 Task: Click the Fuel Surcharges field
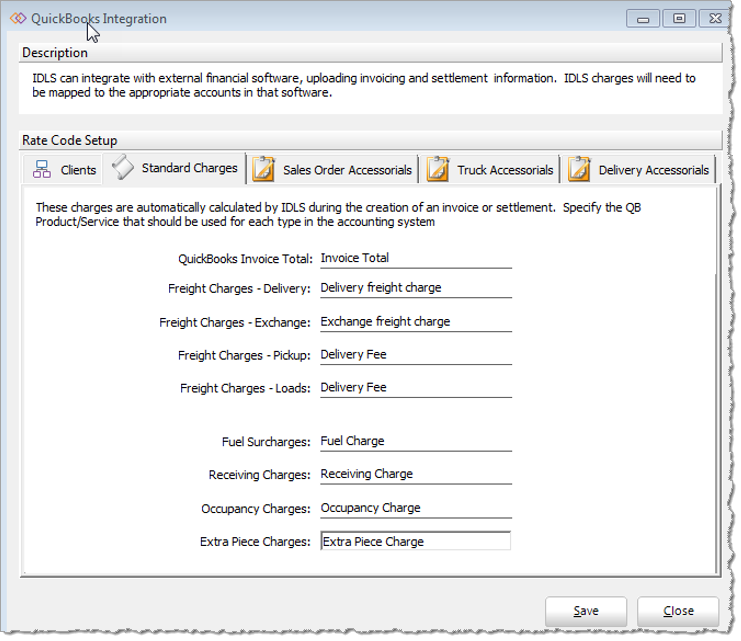tap(416, 442)
